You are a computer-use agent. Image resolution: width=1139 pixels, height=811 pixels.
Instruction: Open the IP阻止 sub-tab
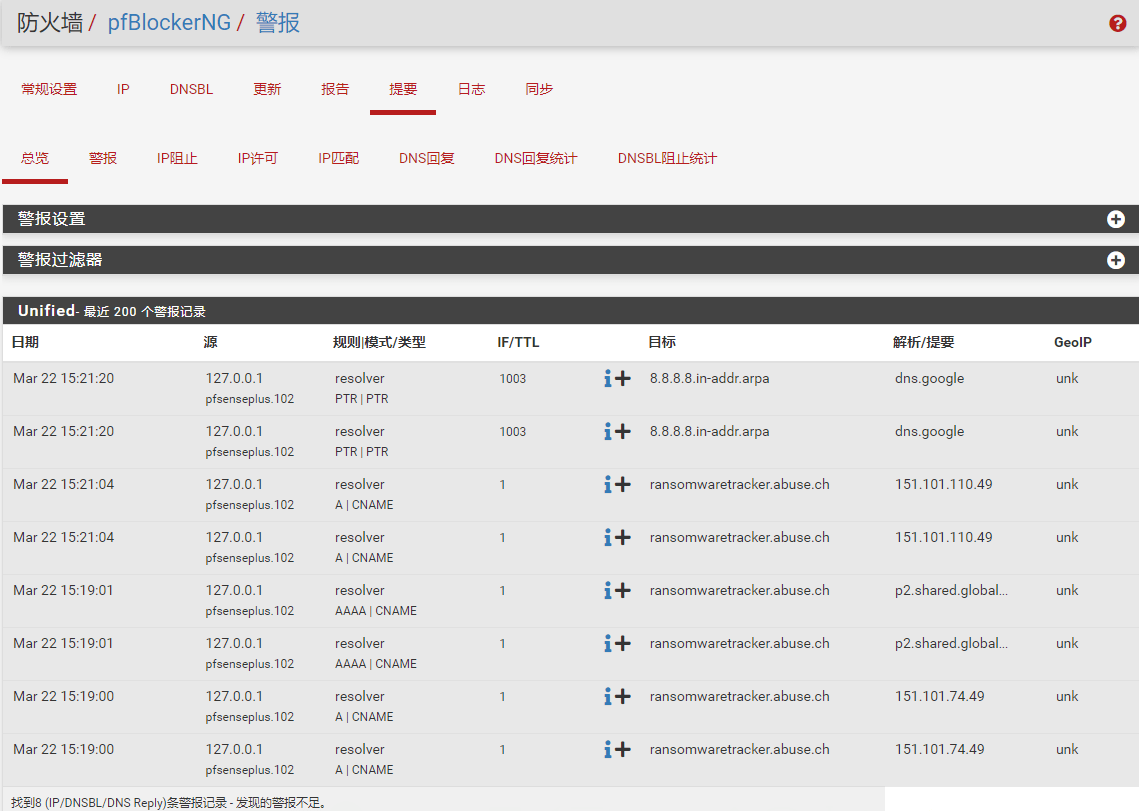pos(177,158)
